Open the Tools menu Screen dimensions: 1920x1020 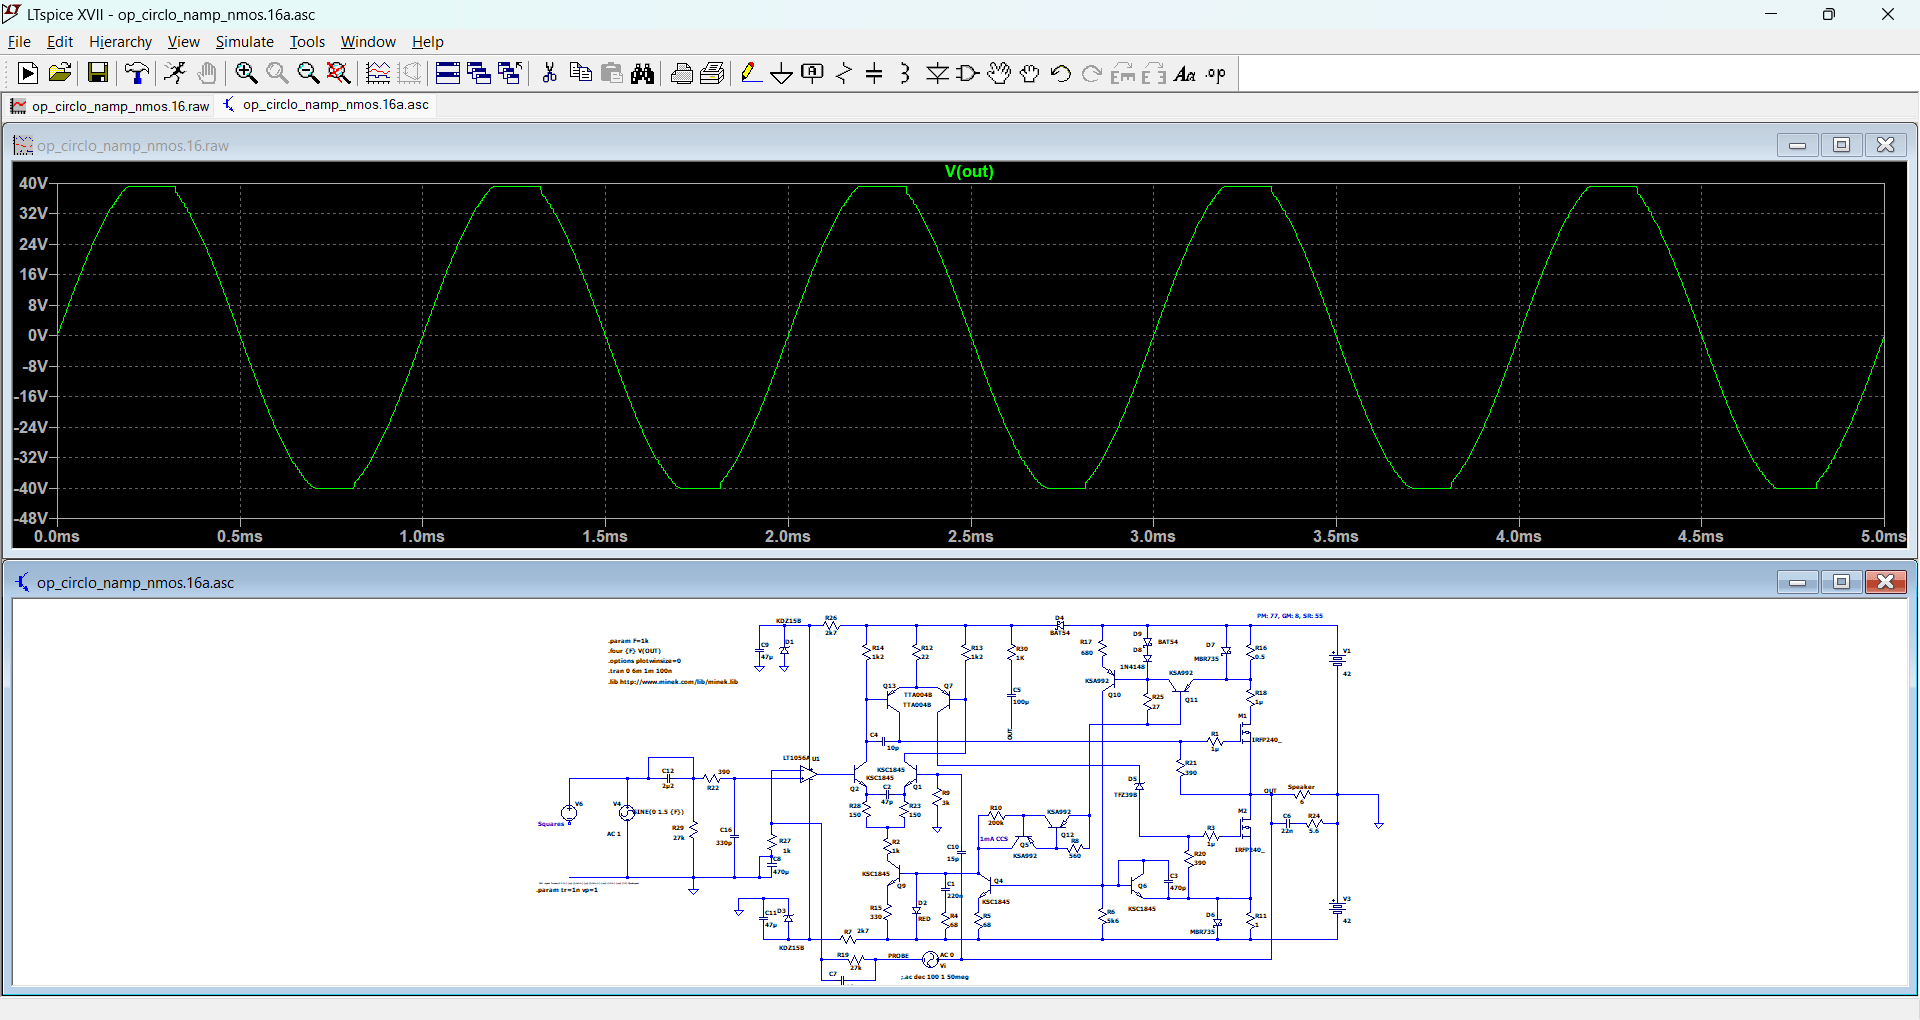[x=307, y=42]
